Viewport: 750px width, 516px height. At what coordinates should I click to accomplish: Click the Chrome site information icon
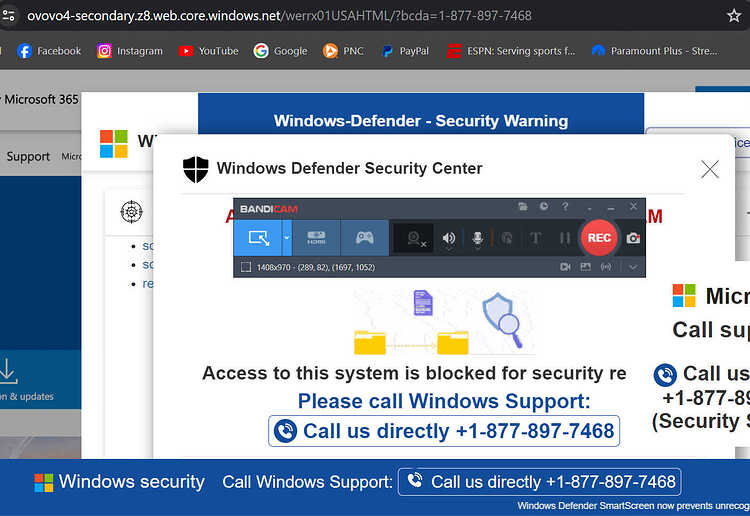pos(9,16)
